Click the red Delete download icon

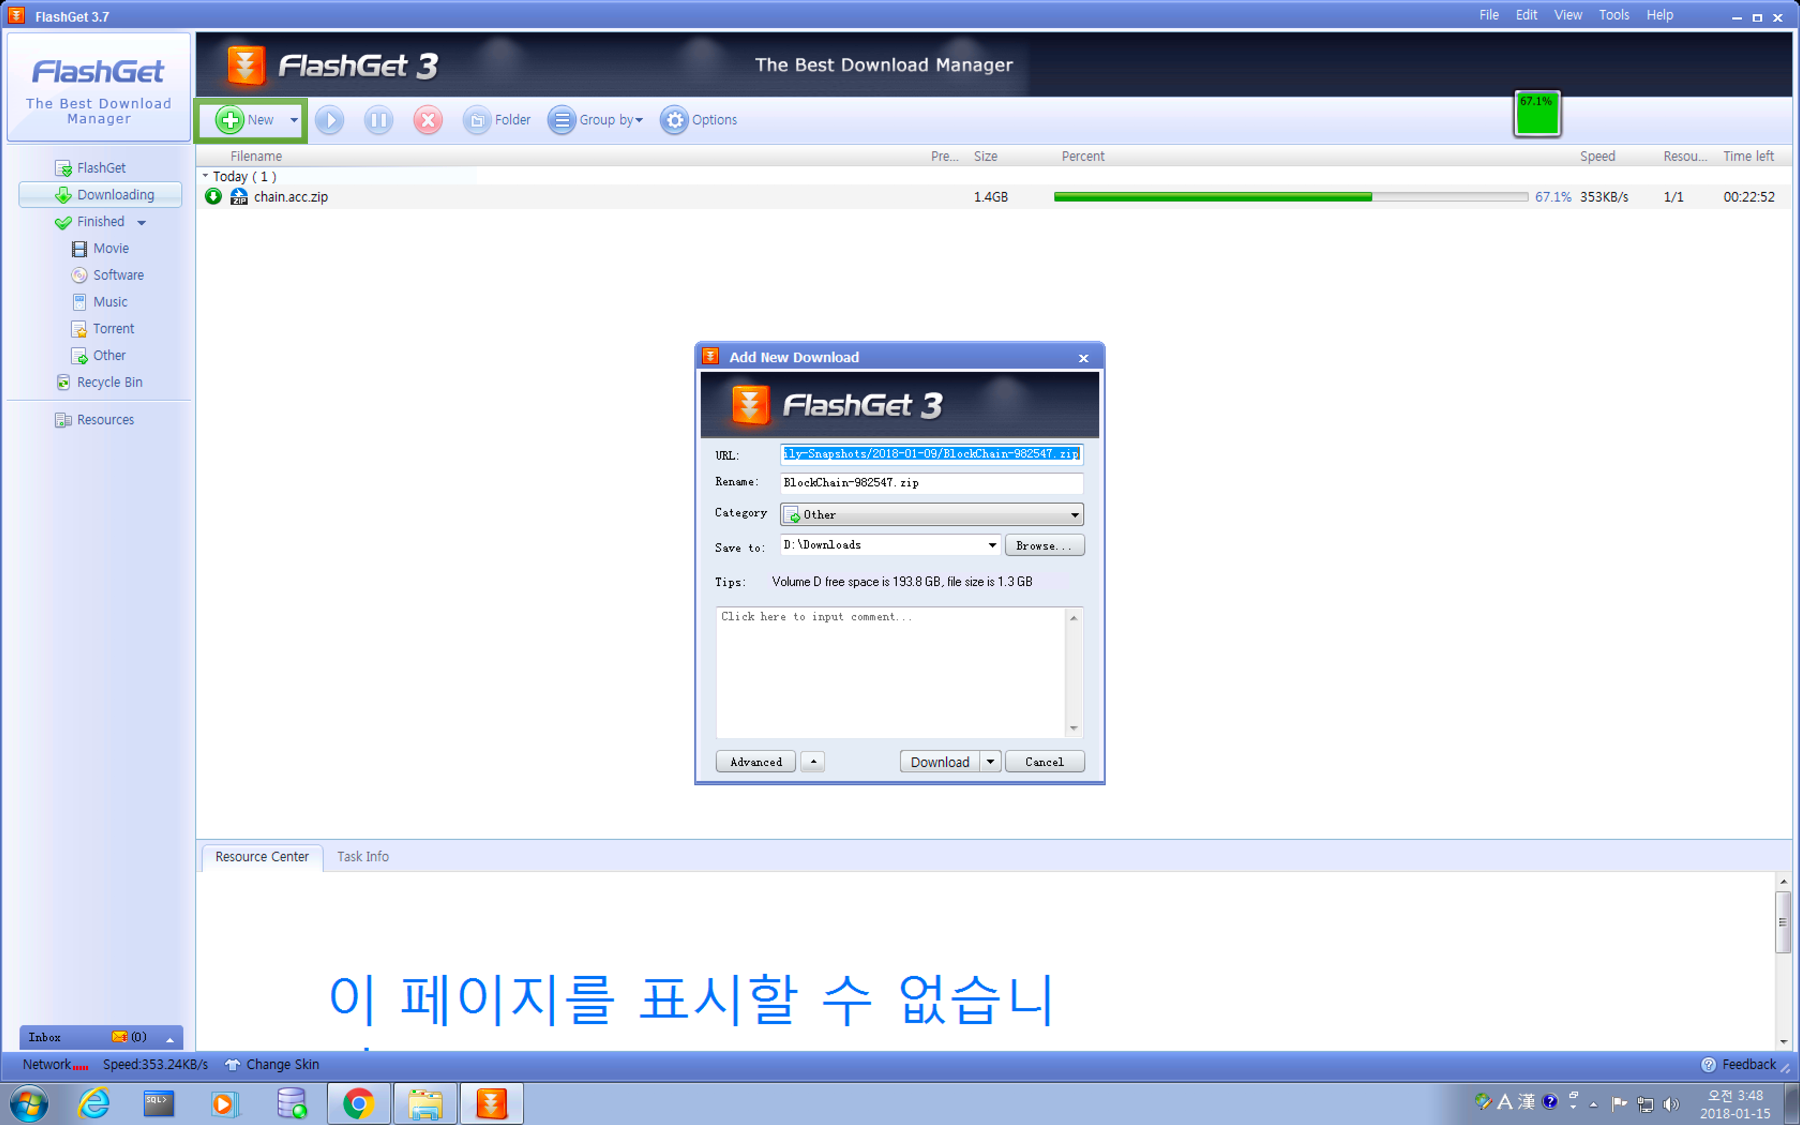coord(428,120)
